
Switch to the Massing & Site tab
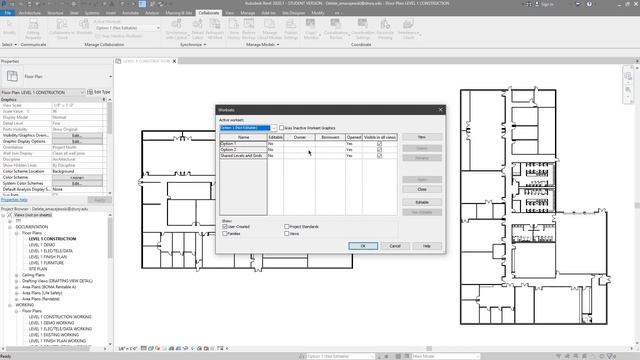(x=179, y=13)
